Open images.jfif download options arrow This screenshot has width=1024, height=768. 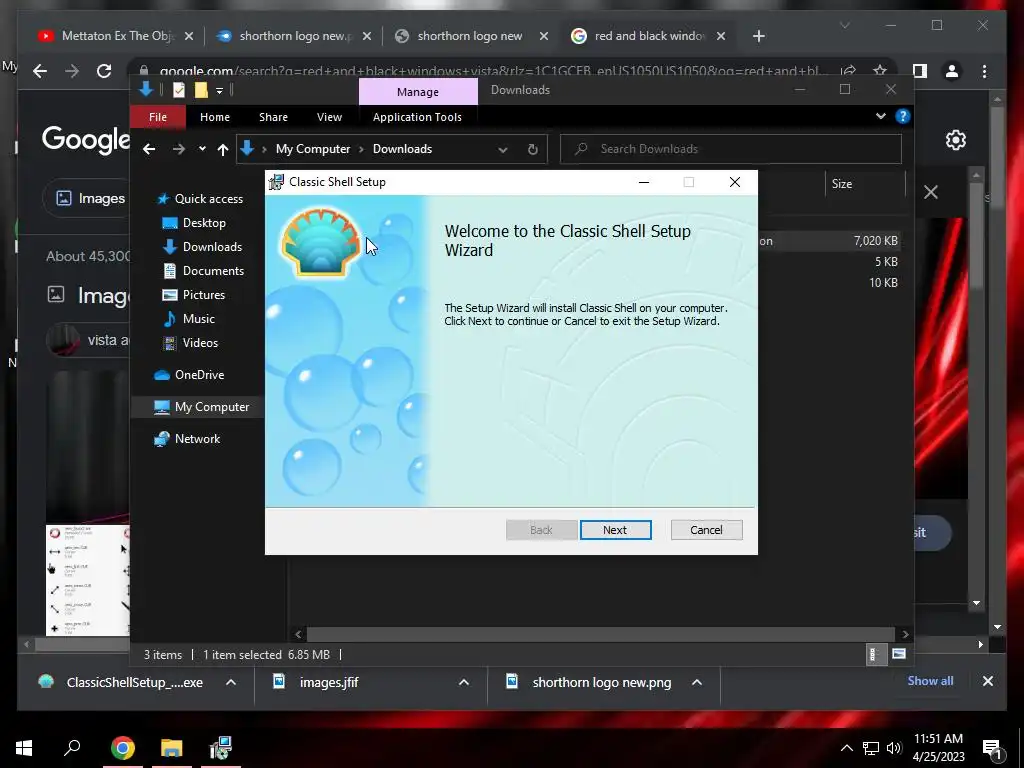pos(464,682)
